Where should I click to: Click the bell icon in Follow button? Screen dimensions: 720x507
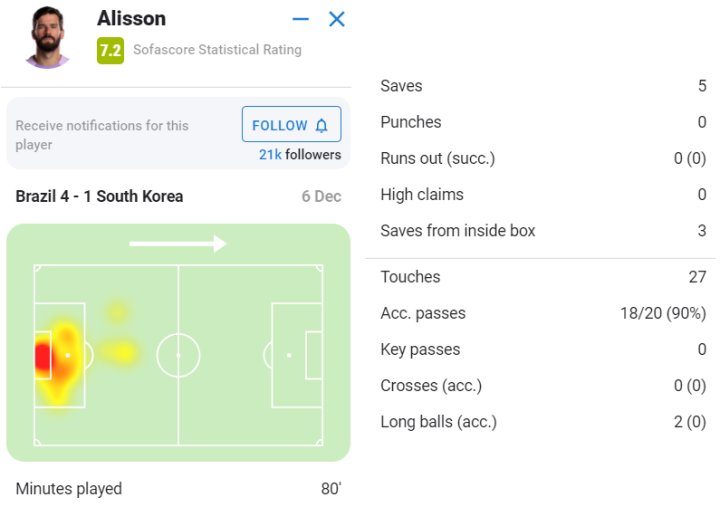pyautogui.click(x=321, y=126)
